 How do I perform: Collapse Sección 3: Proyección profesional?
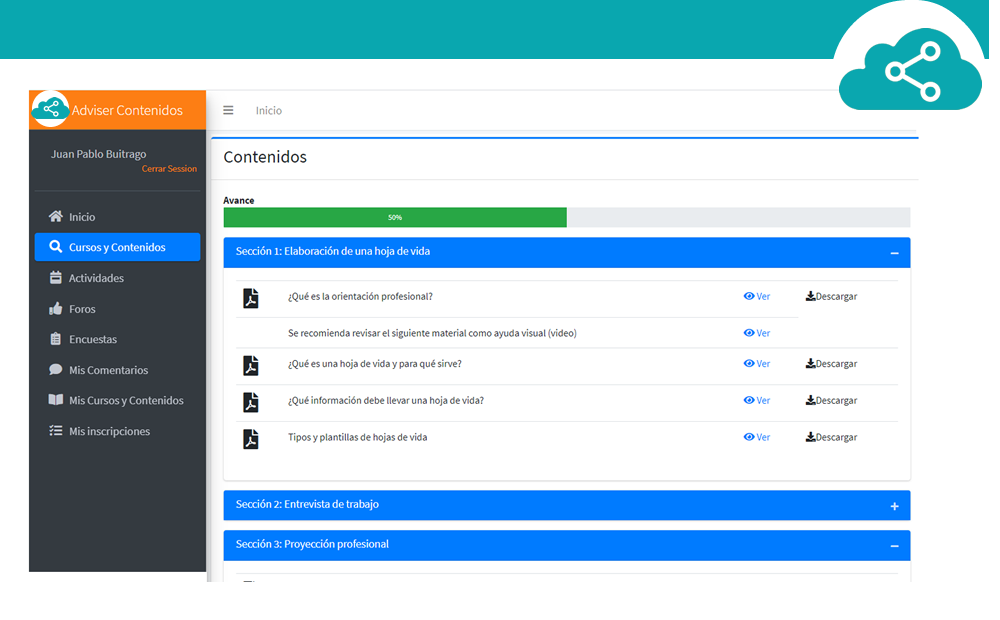pyautogui.click(x=894, y=546)
